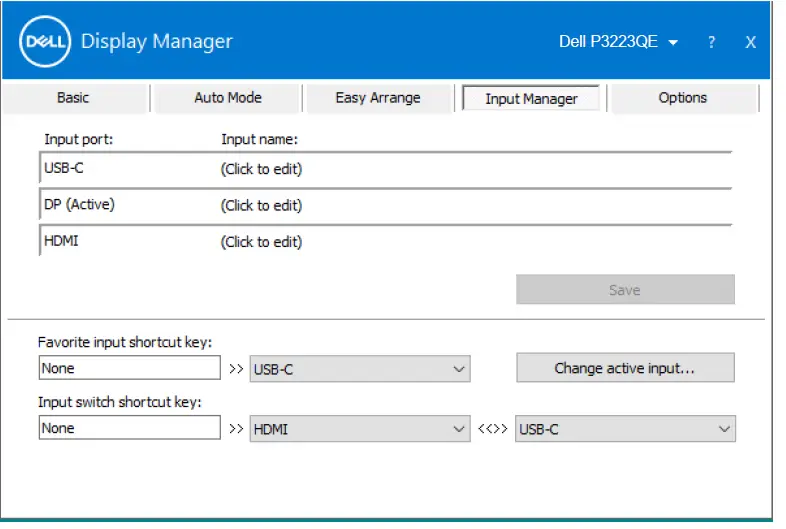Expand the favorite input USB-C dropdown

pos(360,369)
